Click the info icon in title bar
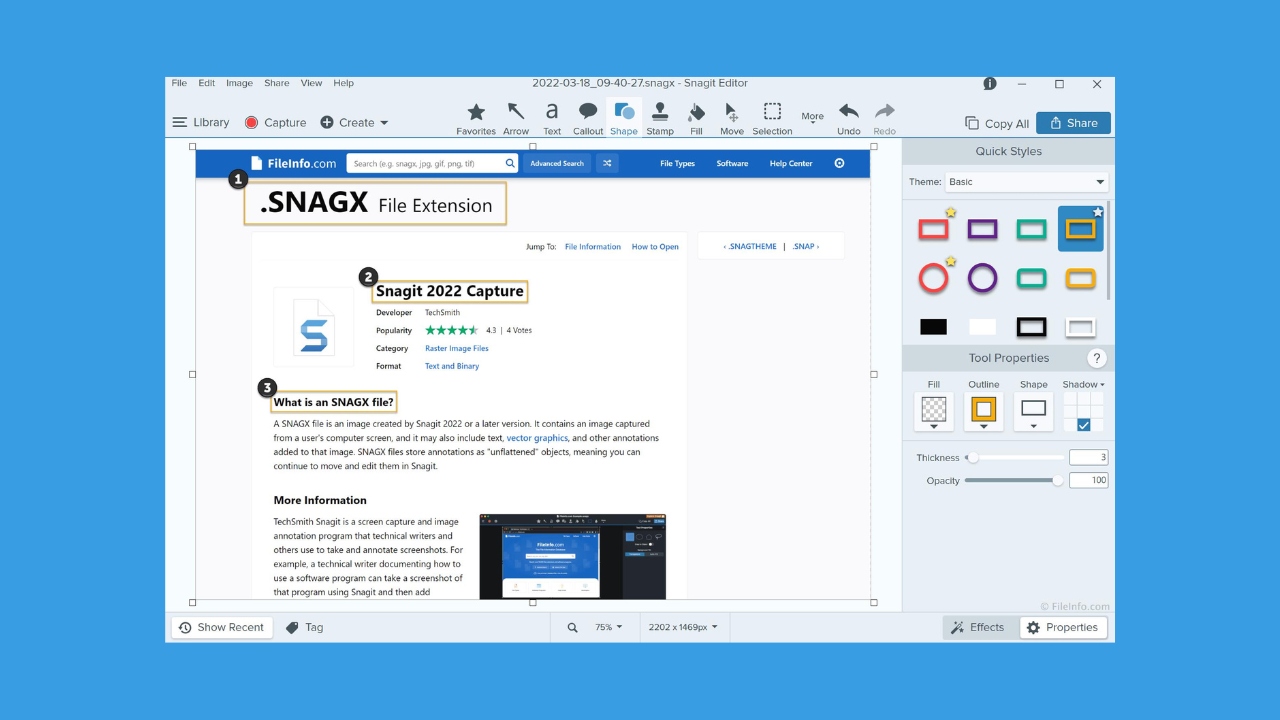The width and height of the screenshot is (1280, 720). pyautogui.click(x=990, y=84)
